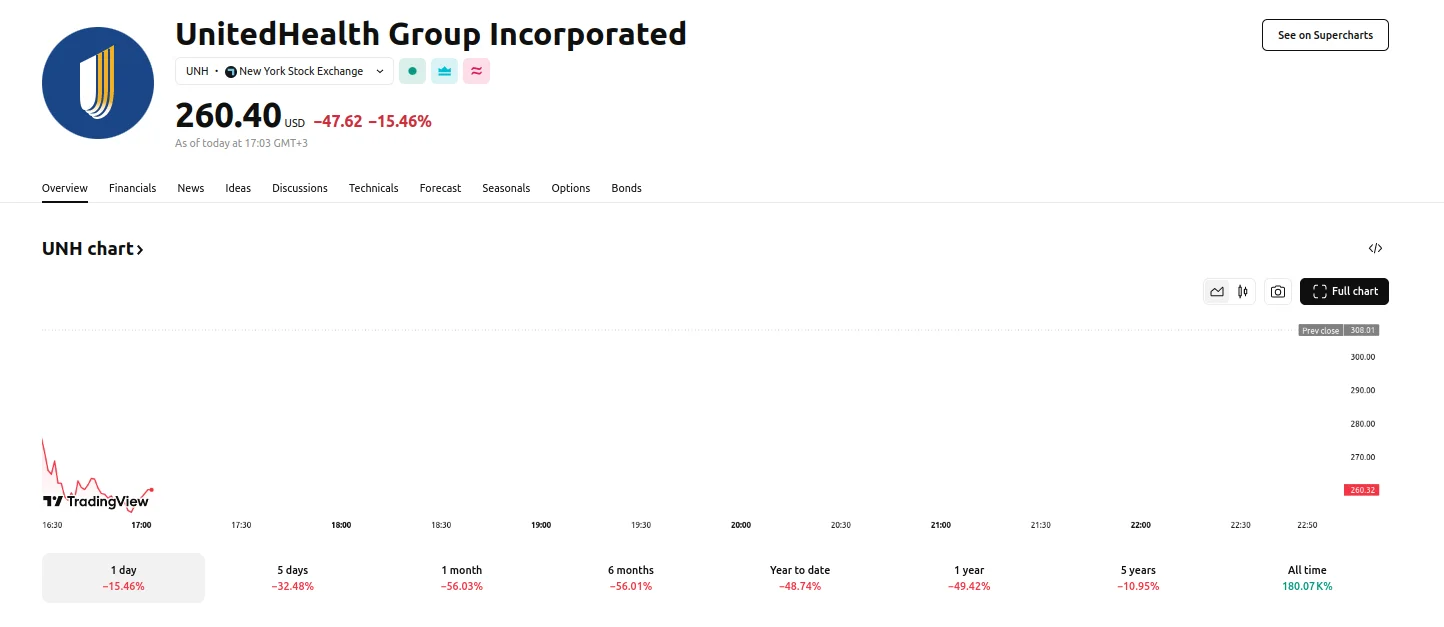Click the pink wavy lines icon badge

click(x=476, y=71)
